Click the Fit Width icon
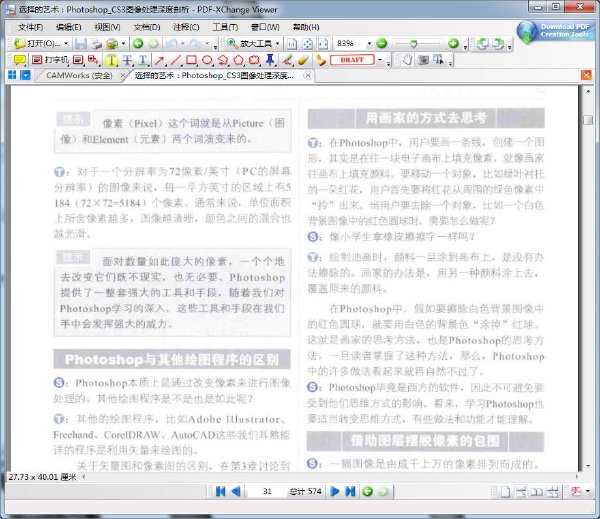Screen dimensions: 600x519 click(323, 44)
